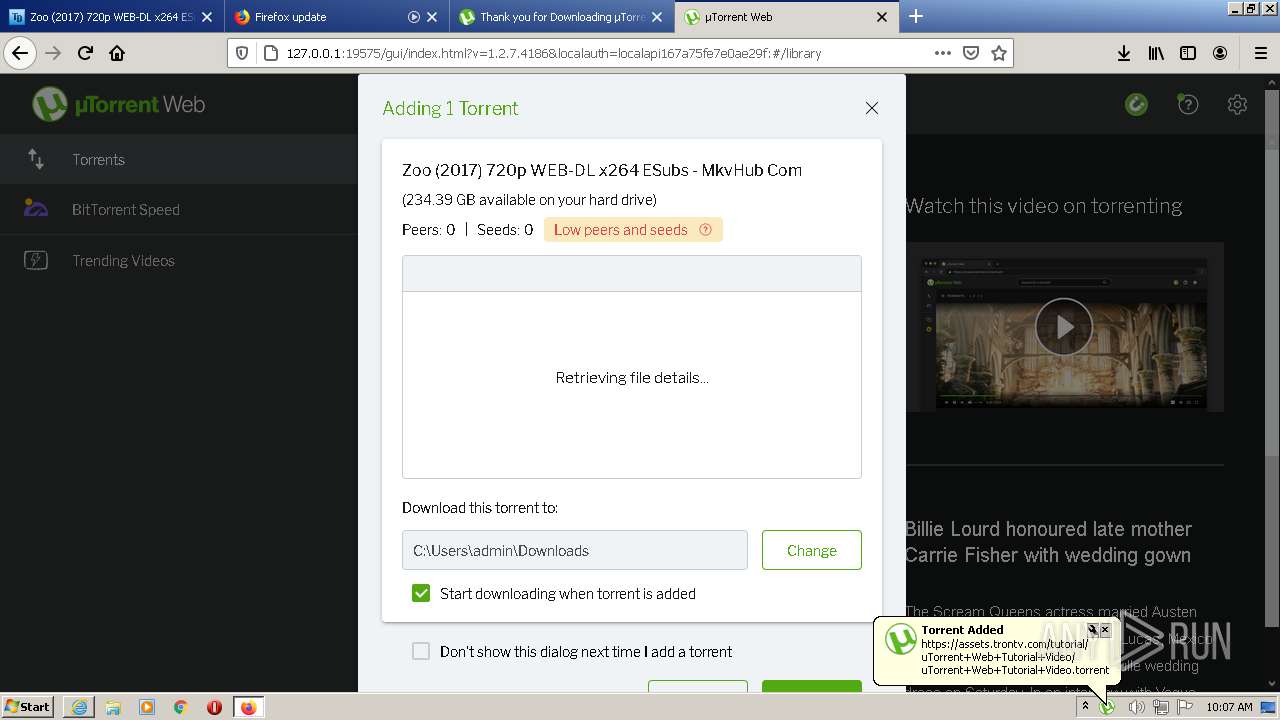
Task: Close the µTorrent Web tab
Action: [x=882, y=17]
